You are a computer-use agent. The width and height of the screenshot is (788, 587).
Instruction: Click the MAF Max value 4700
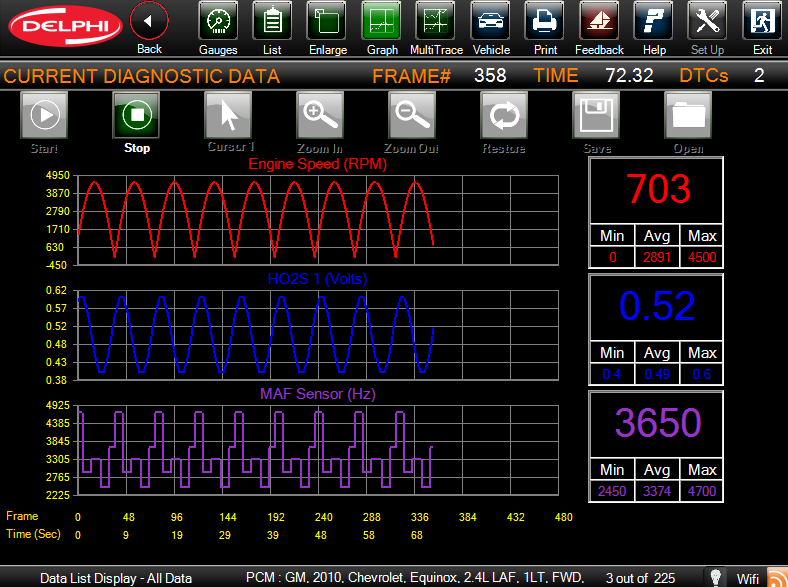click(702, 491)
